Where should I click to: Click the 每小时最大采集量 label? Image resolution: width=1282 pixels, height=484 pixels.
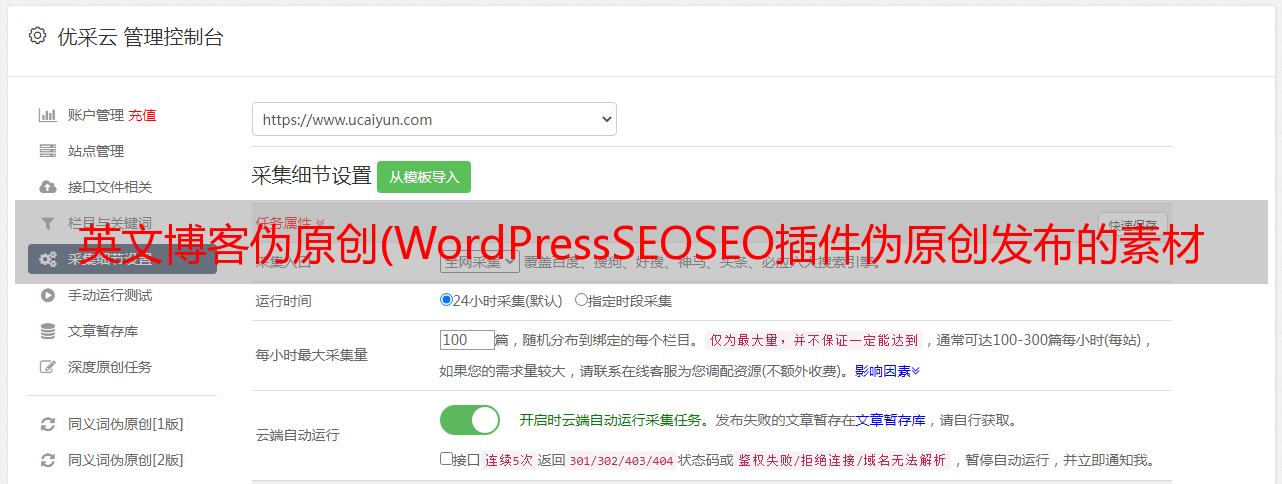[311, 355]
